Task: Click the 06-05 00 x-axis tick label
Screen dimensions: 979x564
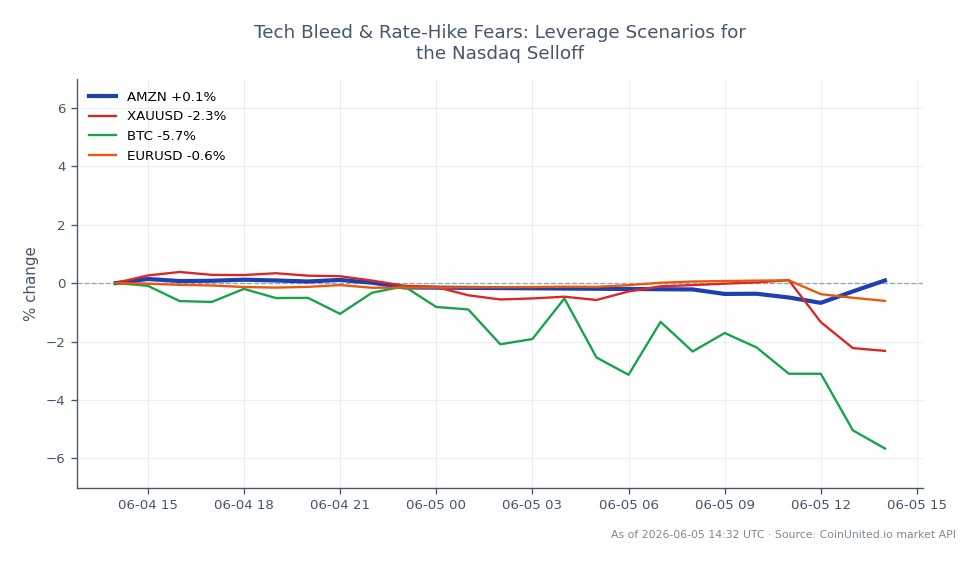Action: coord(436,504)
